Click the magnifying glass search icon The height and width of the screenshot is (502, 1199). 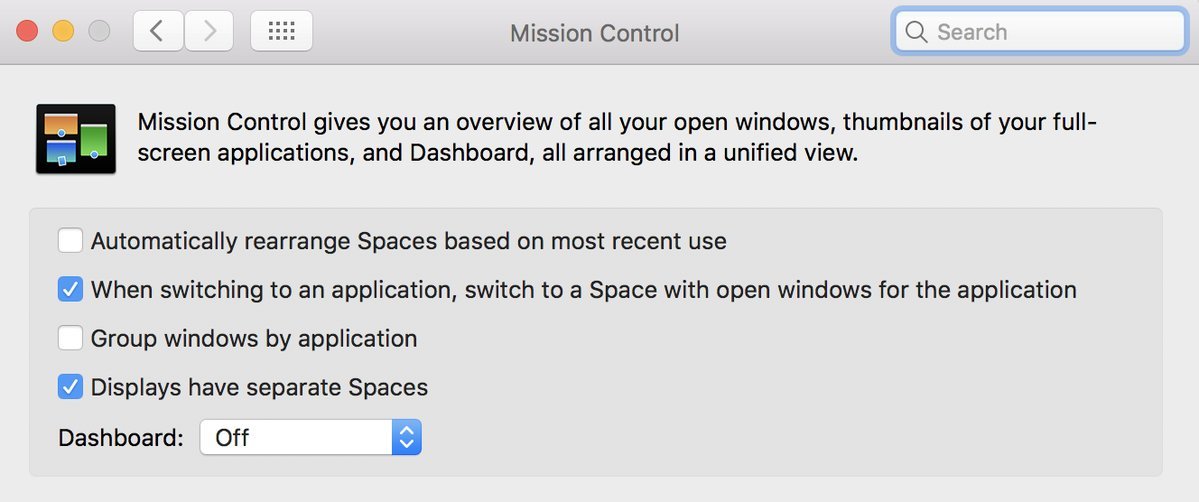click(x=916, y=32)
